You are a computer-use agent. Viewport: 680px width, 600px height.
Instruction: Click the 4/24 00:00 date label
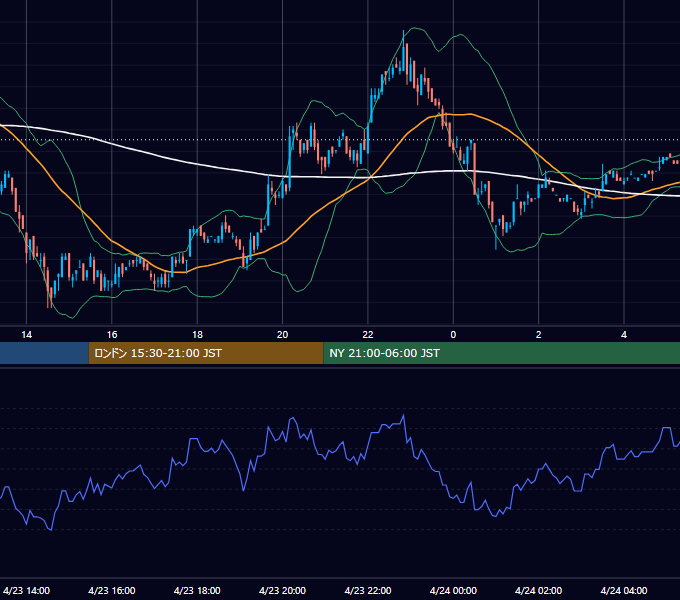click(453, 590)
